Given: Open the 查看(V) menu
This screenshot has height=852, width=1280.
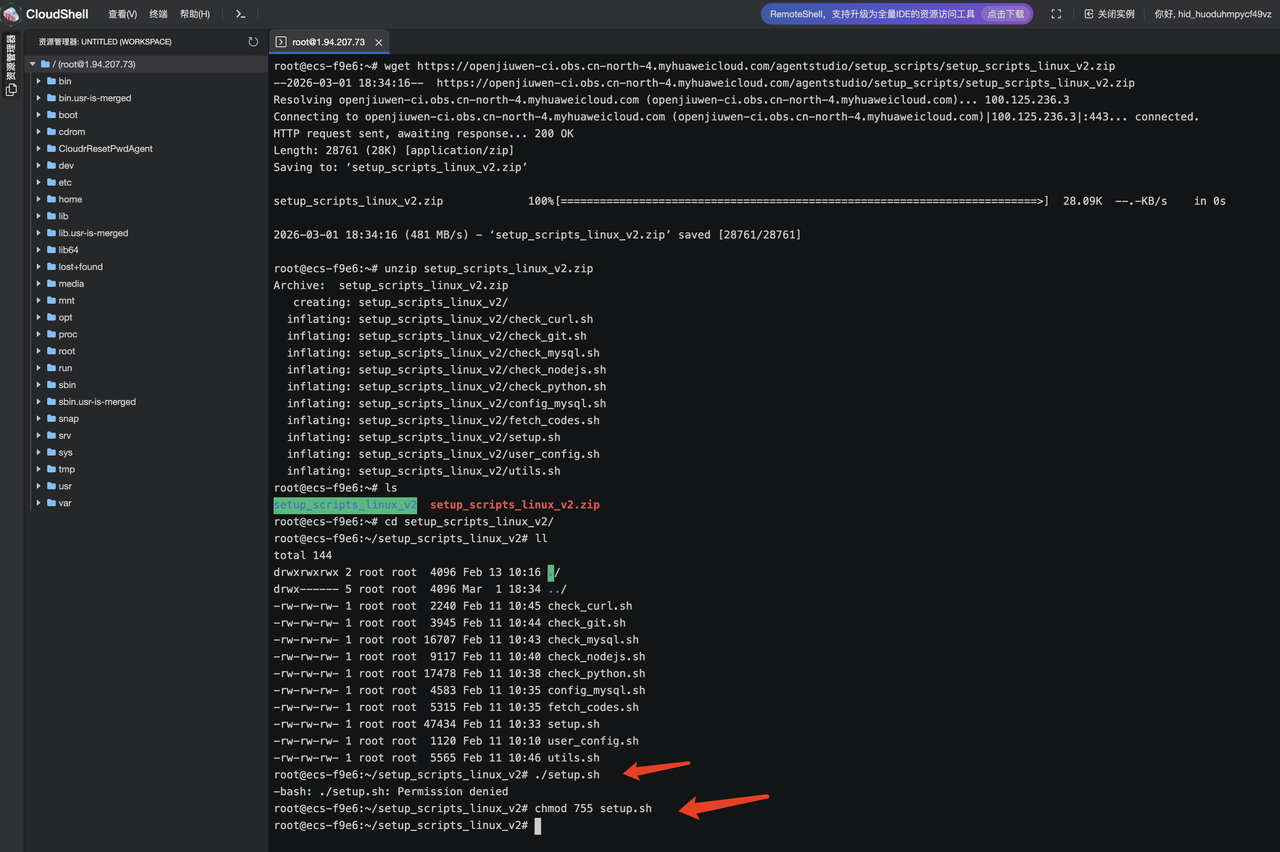Looking at the screenshot, I should tap(122, 14).
